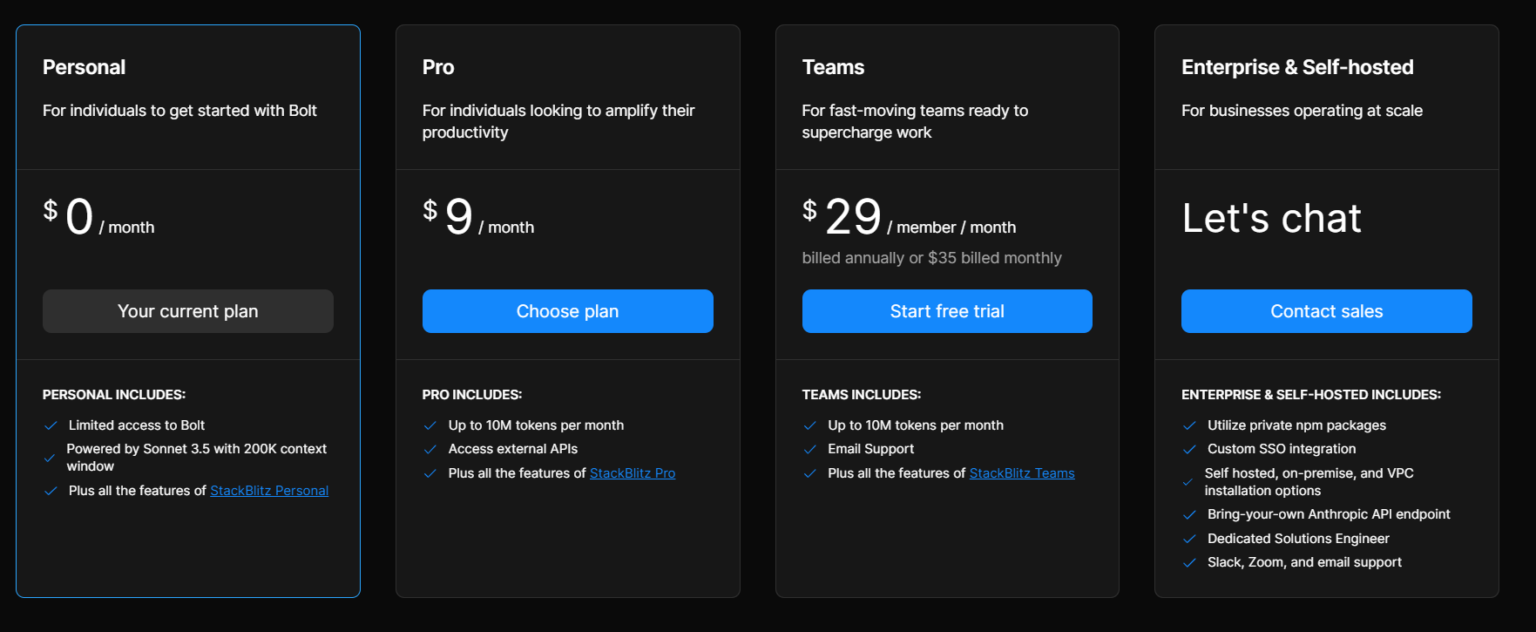Follow the StackBlitz Teams link

(x=1021, y=473)
